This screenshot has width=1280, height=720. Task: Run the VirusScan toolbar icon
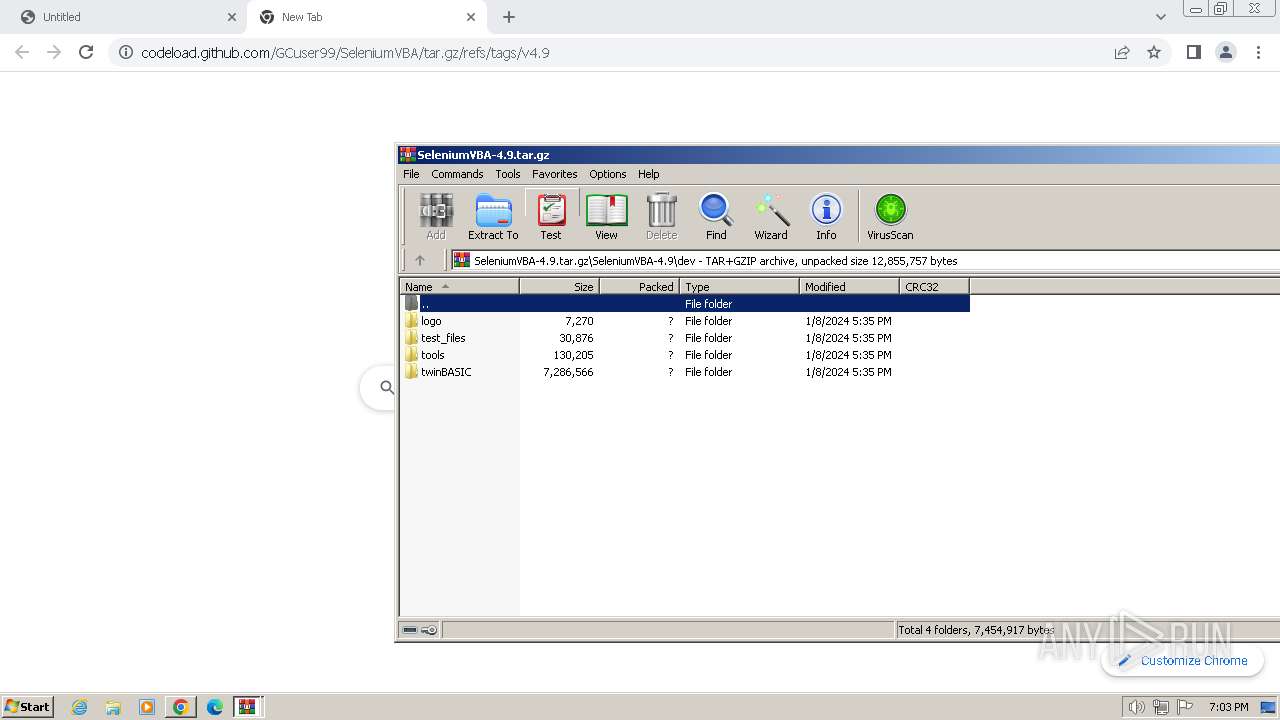(x=890, y=217)
